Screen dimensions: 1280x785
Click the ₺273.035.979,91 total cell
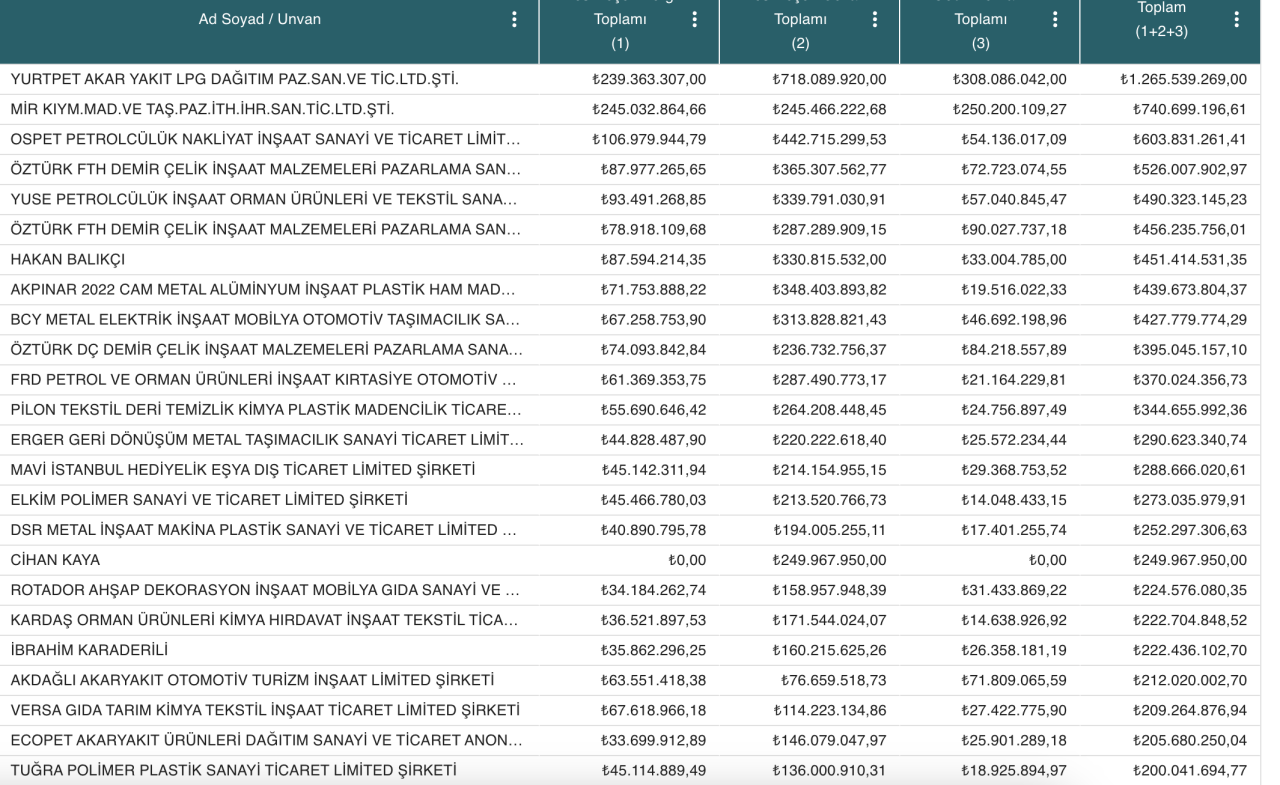click(x=1190, y=499)
